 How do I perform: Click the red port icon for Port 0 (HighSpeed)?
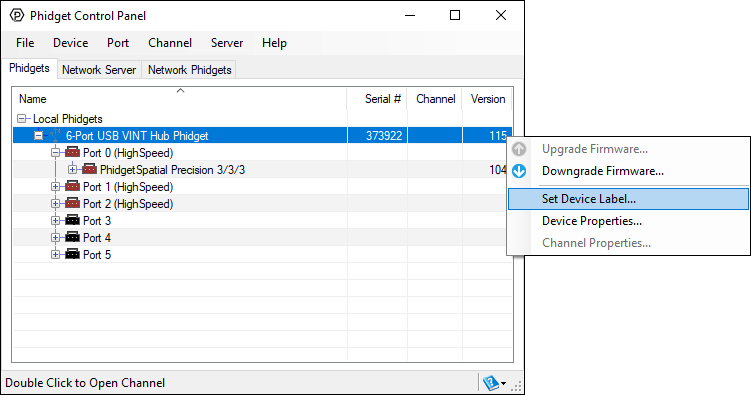point(72,153)
